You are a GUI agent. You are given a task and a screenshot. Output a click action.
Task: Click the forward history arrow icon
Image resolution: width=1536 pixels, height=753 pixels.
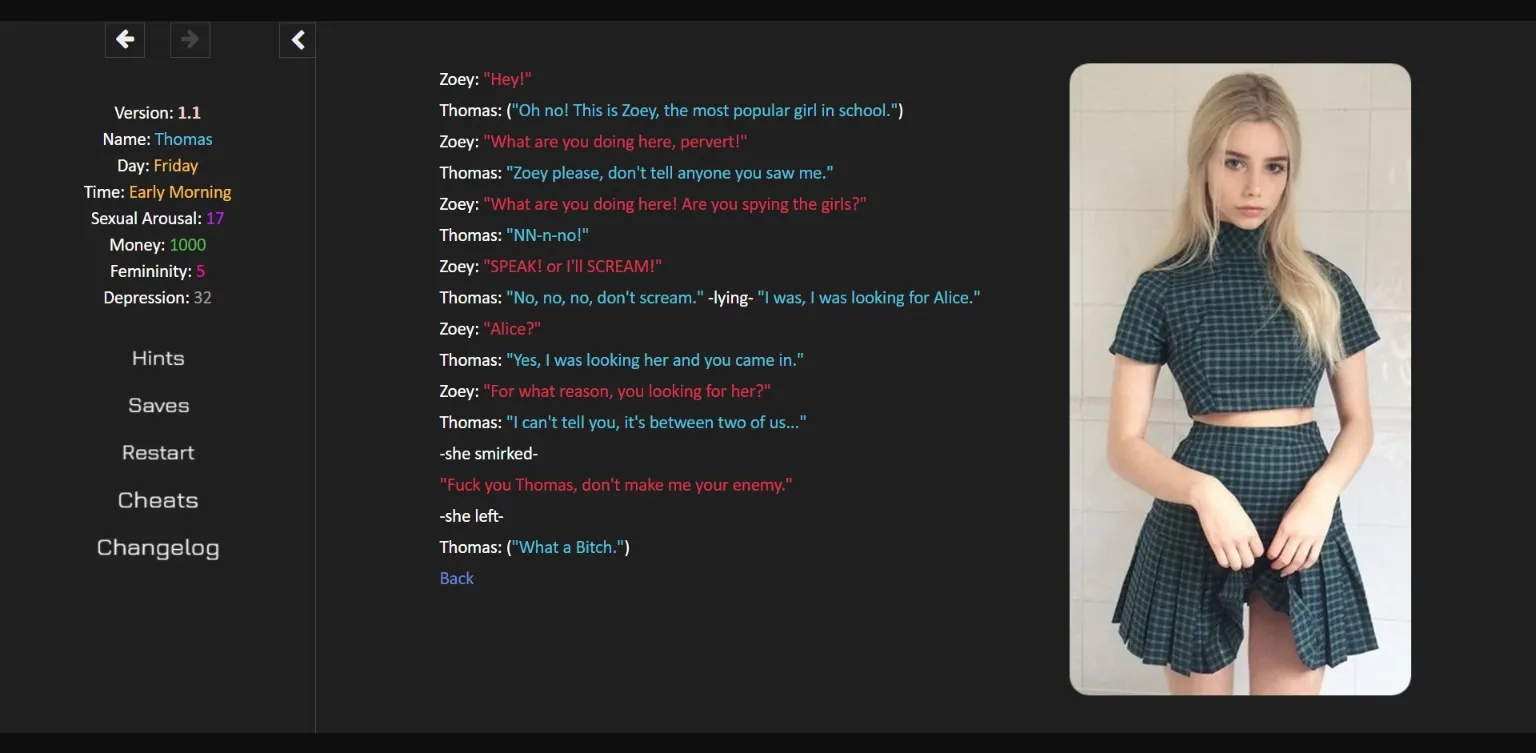tap(190, 40)
